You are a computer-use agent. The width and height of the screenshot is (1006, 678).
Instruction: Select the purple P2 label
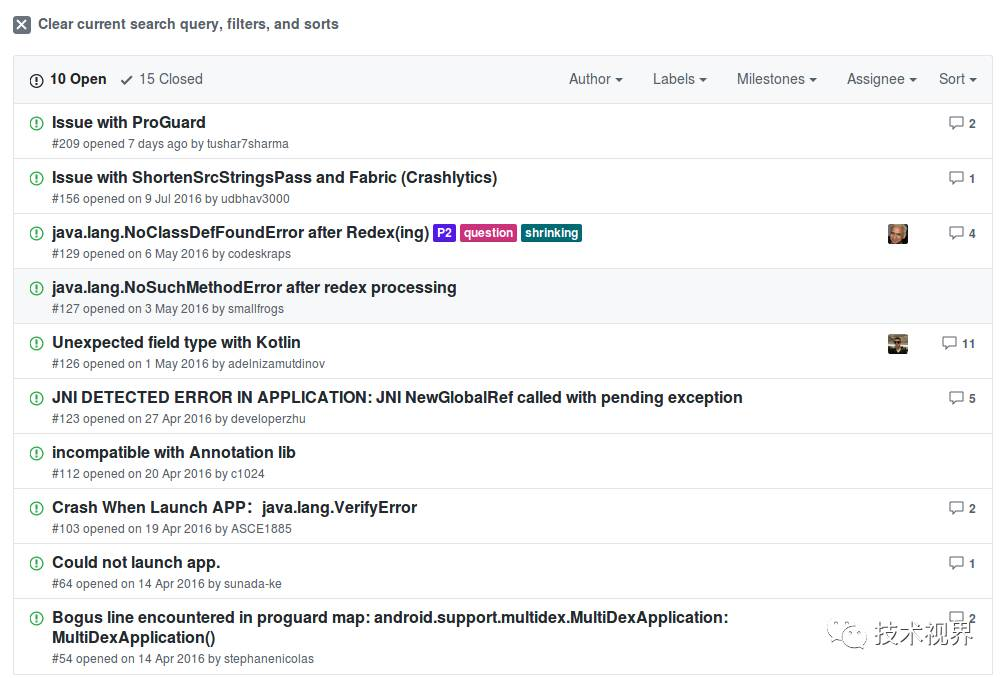pos(444,233)
